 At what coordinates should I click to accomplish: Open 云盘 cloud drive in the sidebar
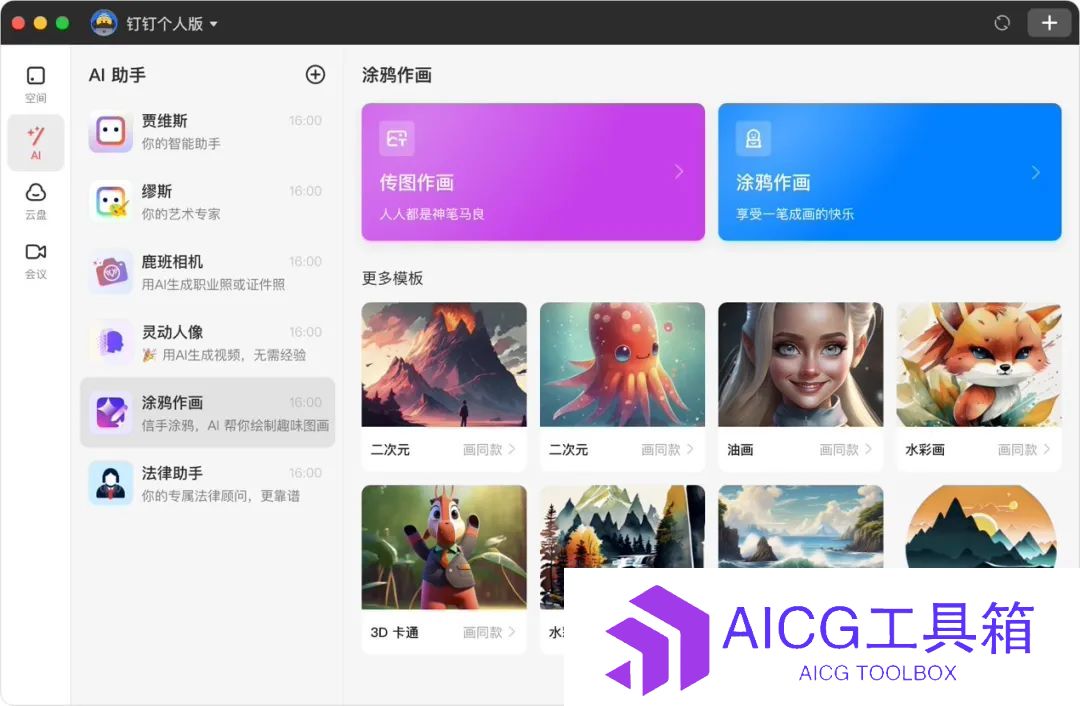pos(36,201)
